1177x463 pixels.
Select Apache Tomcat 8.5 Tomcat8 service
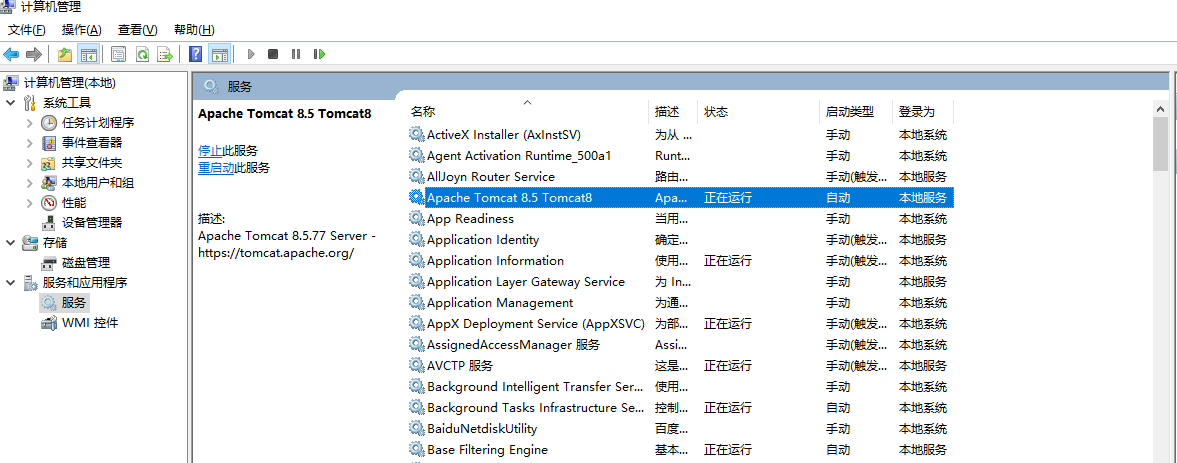680,198
